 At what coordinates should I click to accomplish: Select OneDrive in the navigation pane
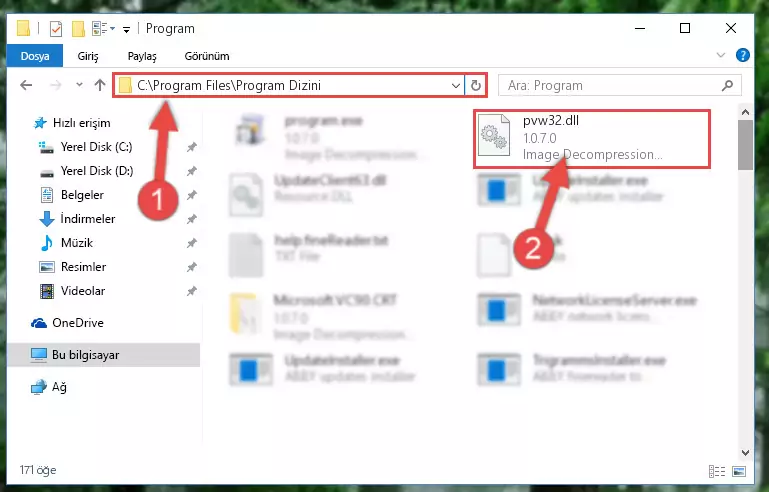pyautogui.click(x=77, y=323)
